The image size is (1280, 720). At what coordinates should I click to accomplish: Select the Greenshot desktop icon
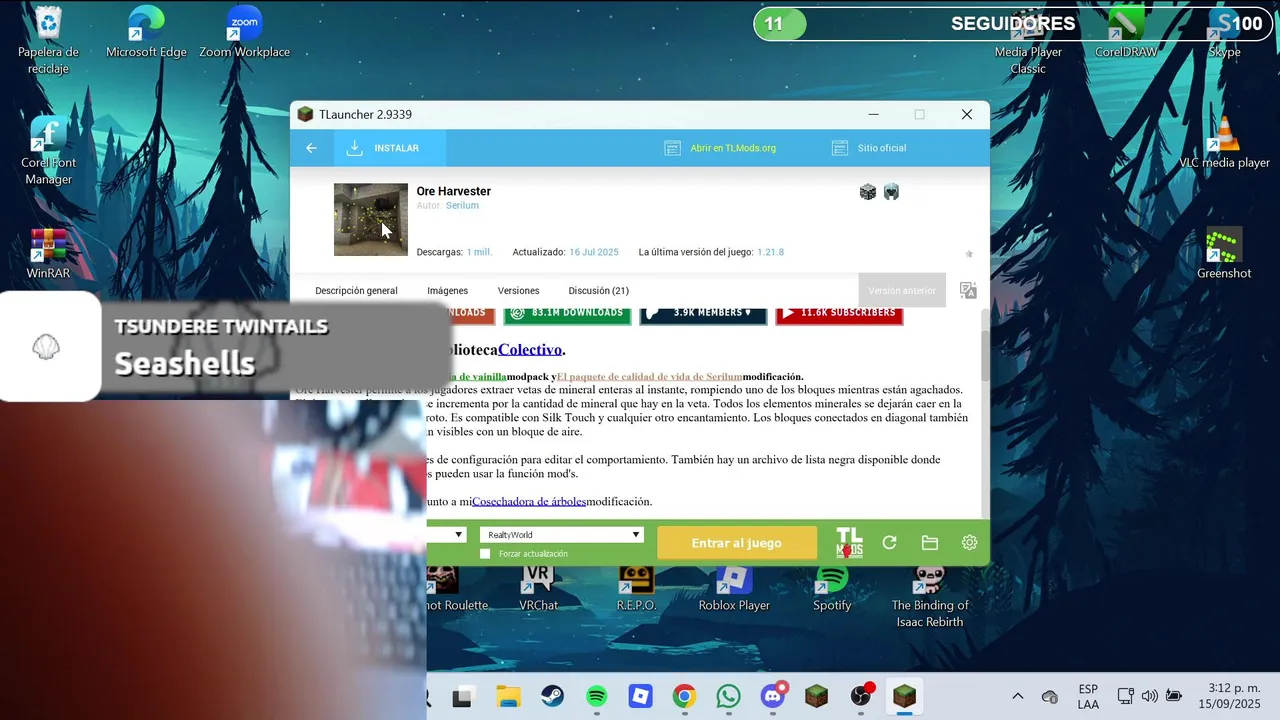coord(1224,254)
